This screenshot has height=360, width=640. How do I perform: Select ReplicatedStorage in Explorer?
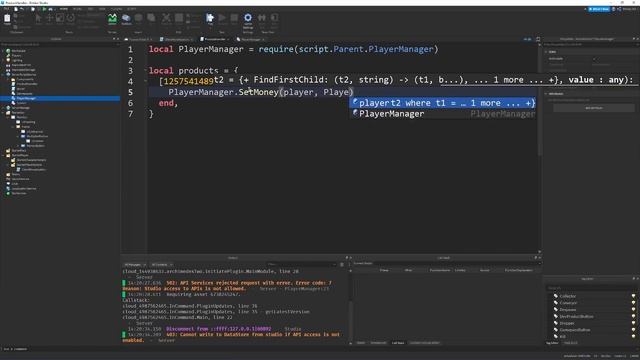pyautogui.click(x=23, y=70)
